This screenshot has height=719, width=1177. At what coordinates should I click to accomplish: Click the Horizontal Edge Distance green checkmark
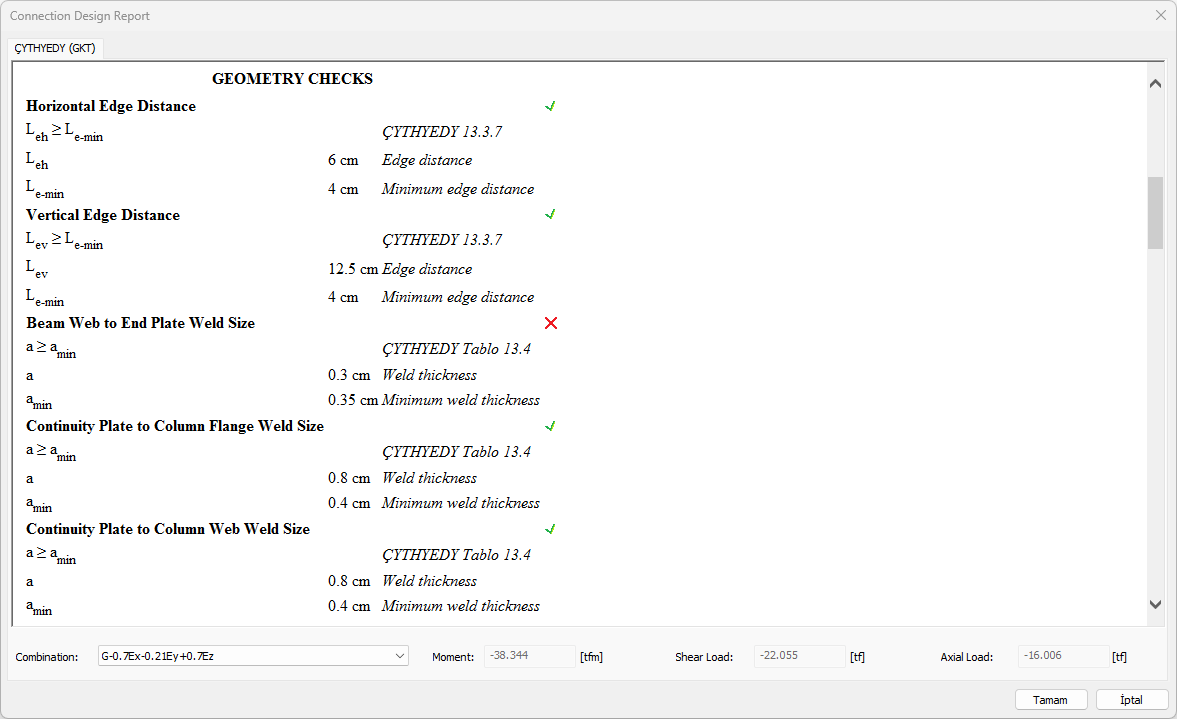[x=550, y=106]
